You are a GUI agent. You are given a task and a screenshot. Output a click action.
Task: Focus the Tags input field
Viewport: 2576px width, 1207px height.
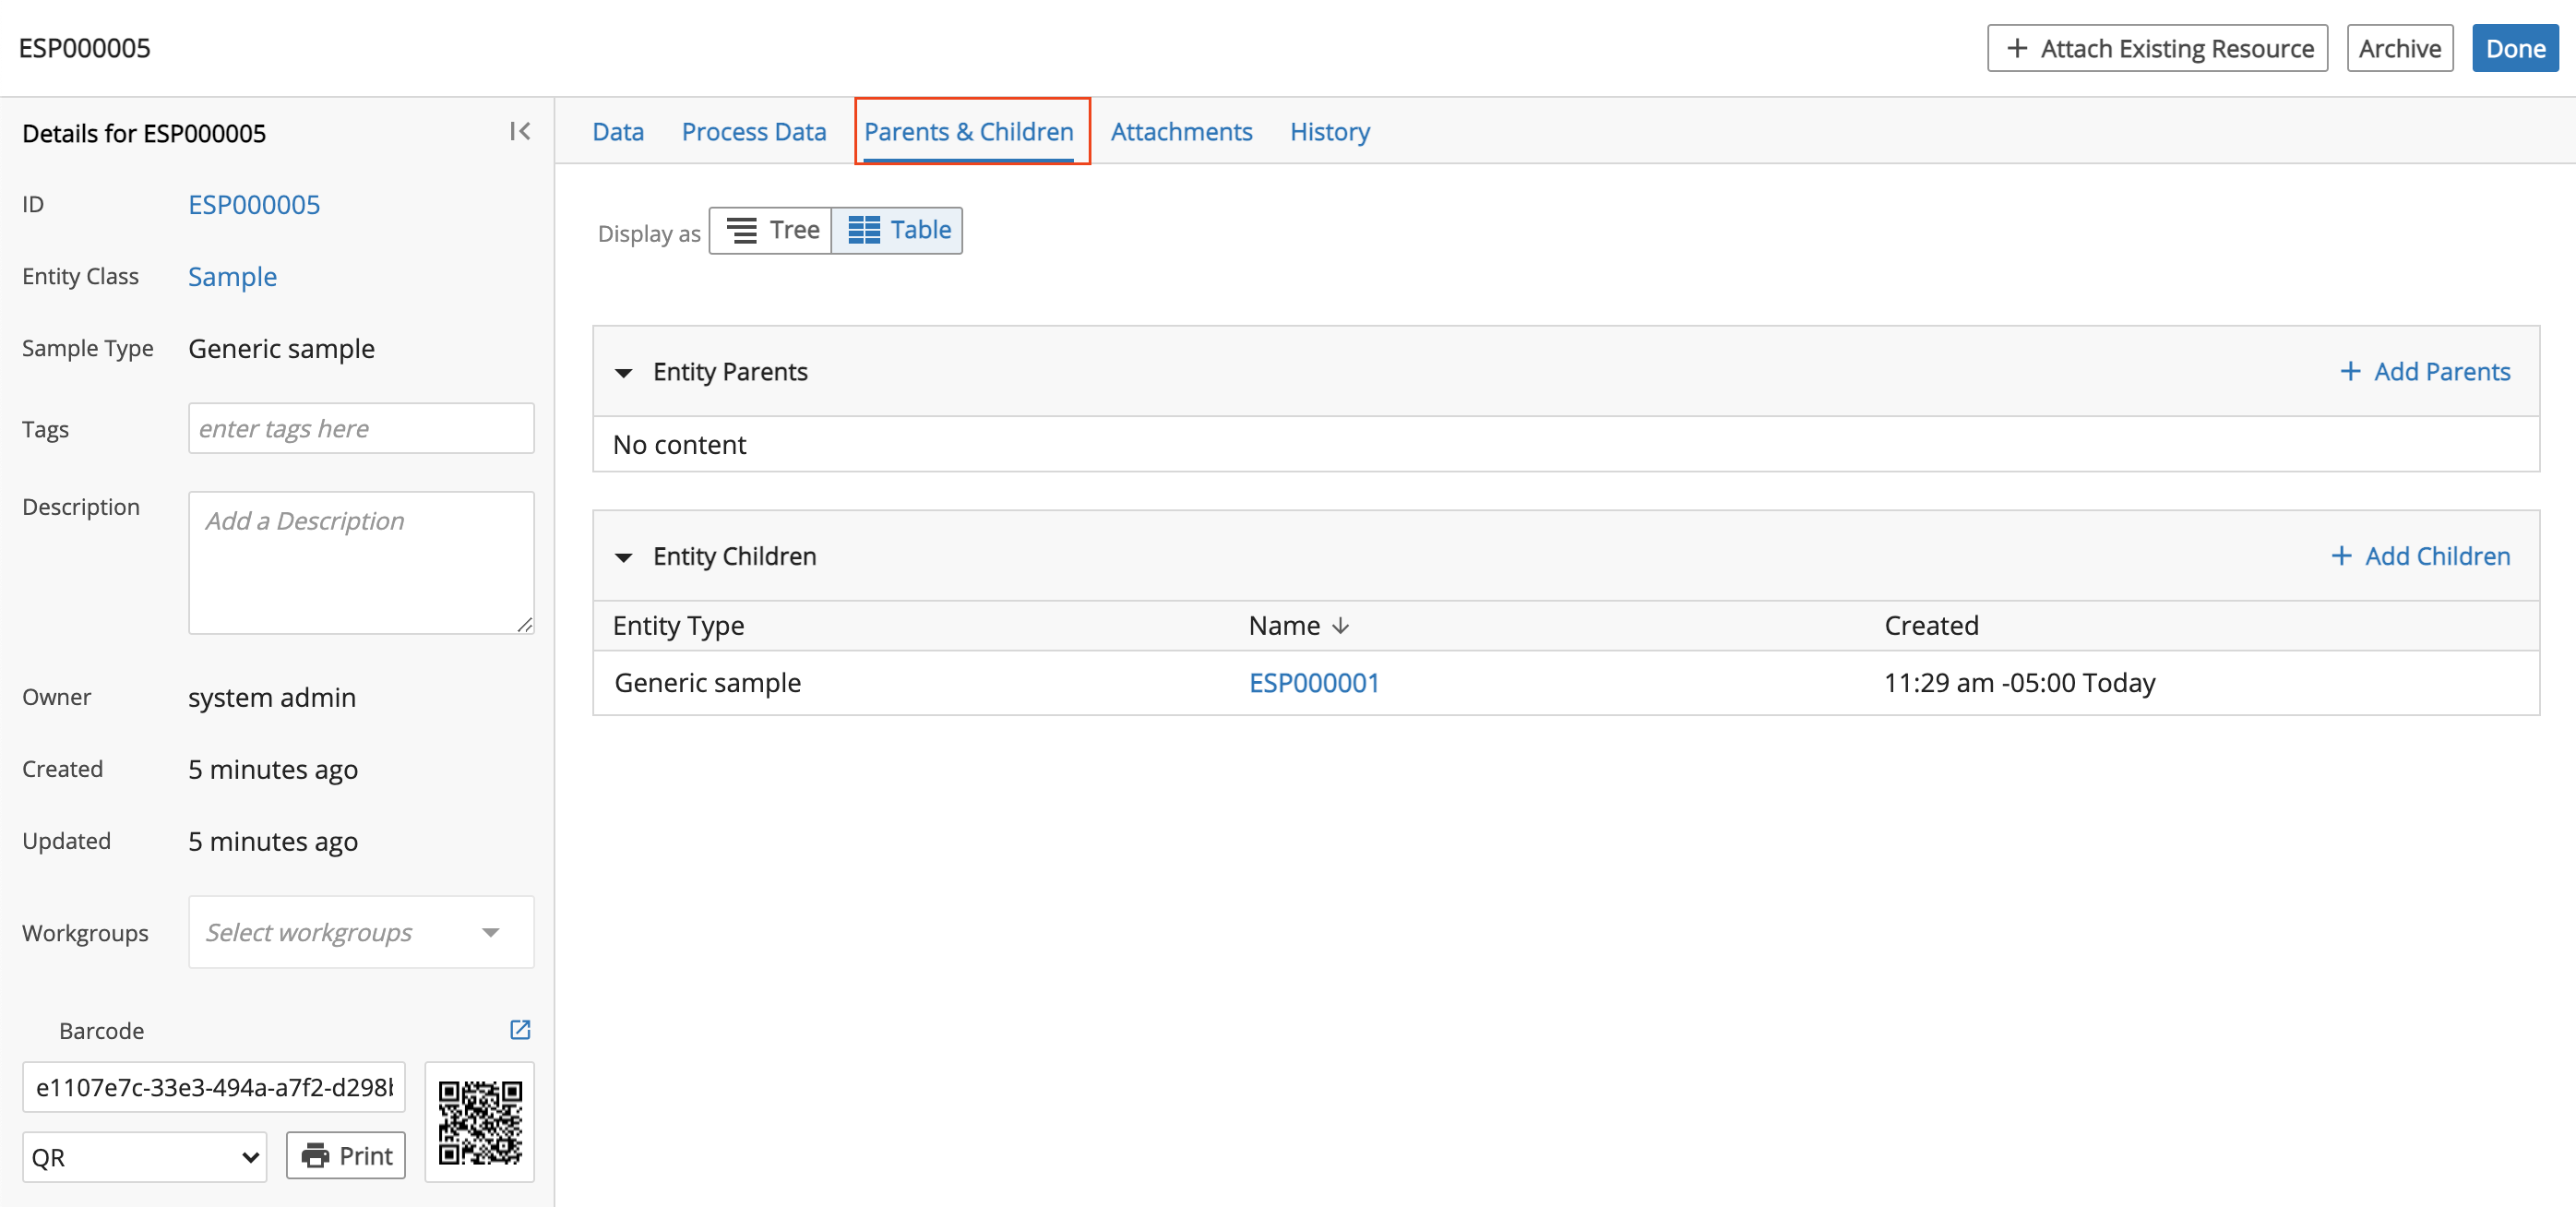pyautogui.click(x=361, y=429)
